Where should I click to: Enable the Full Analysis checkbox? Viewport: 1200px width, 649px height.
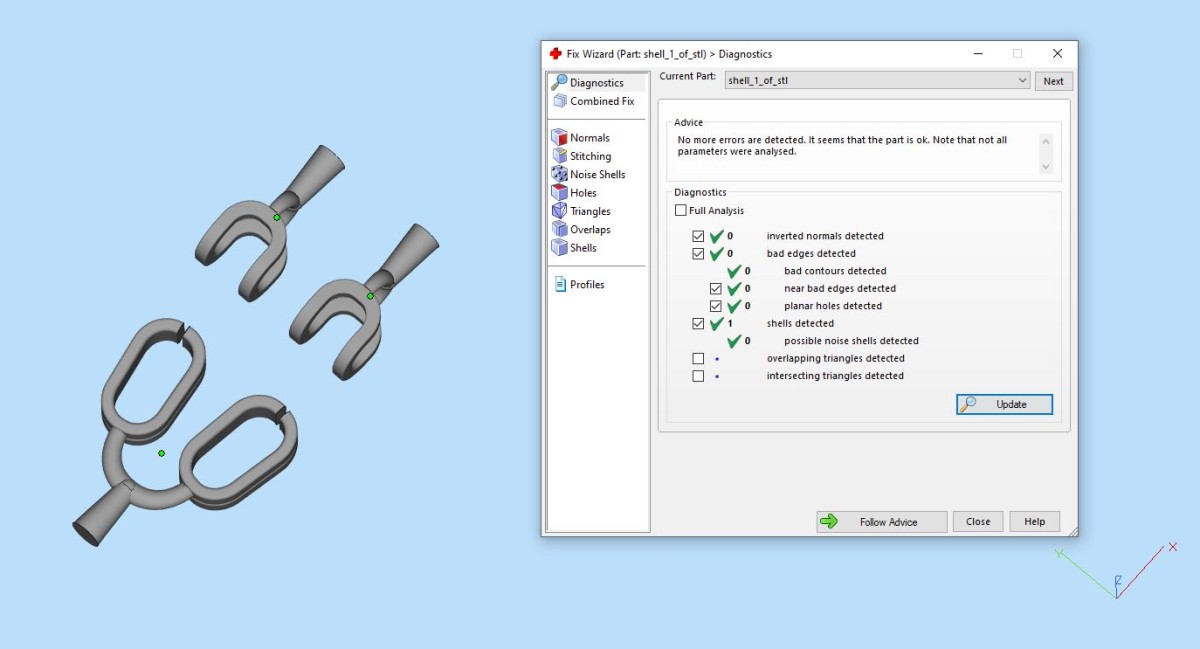point(681,211)
